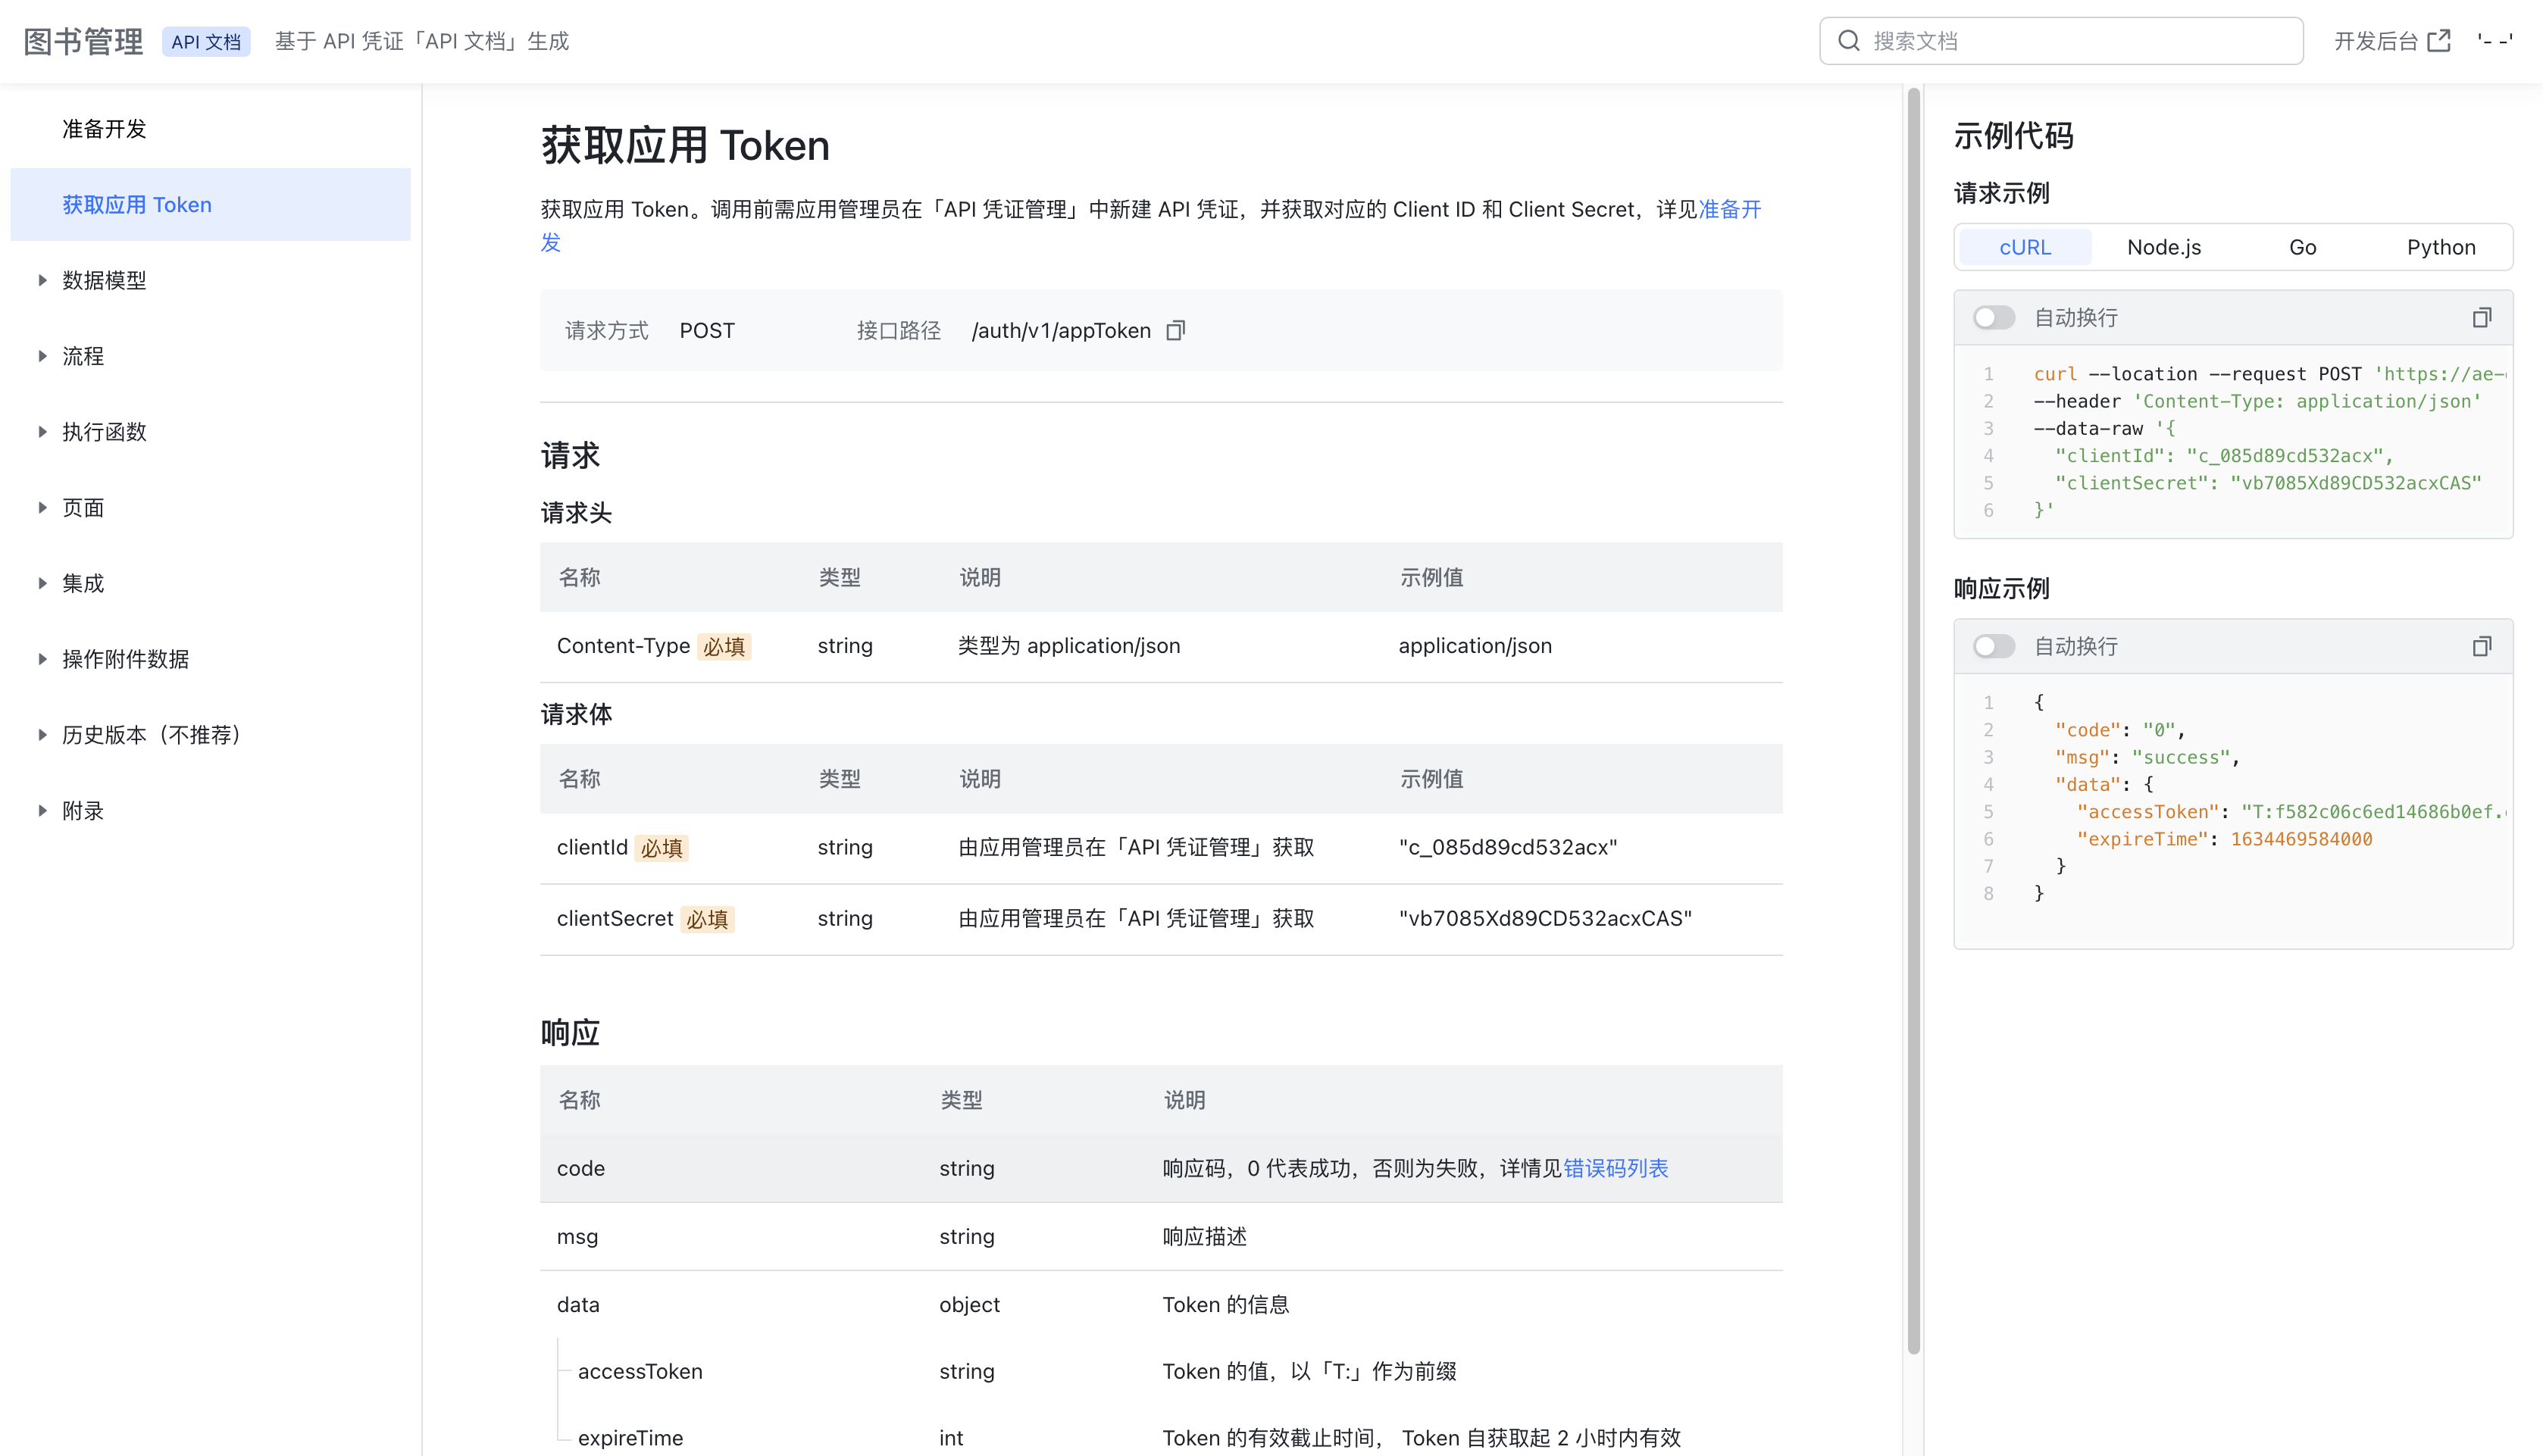2543x1456 pixels.
Task: Enable 自动换行 for the response example
Action: coord(1992,646)
